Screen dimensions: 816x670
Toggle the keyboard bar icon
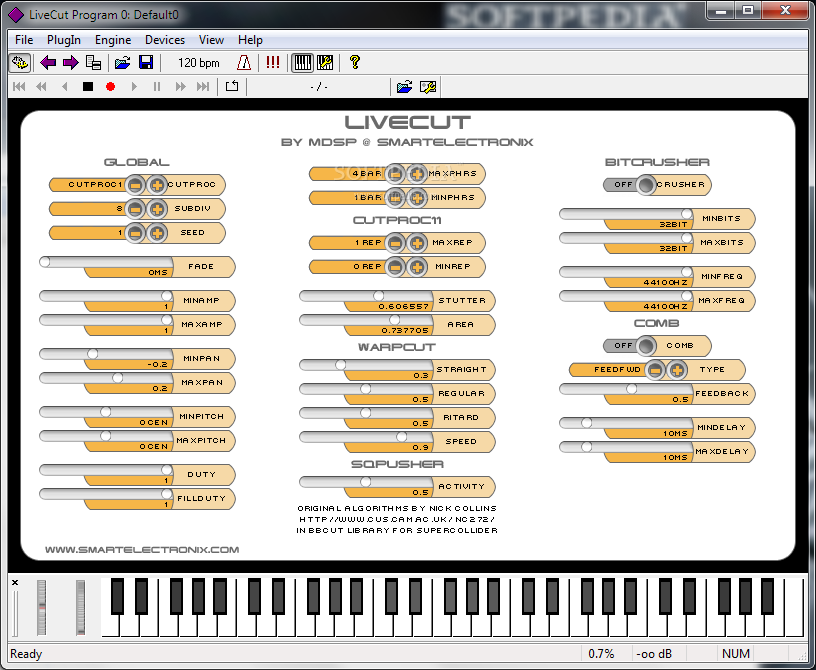point(302,62)
